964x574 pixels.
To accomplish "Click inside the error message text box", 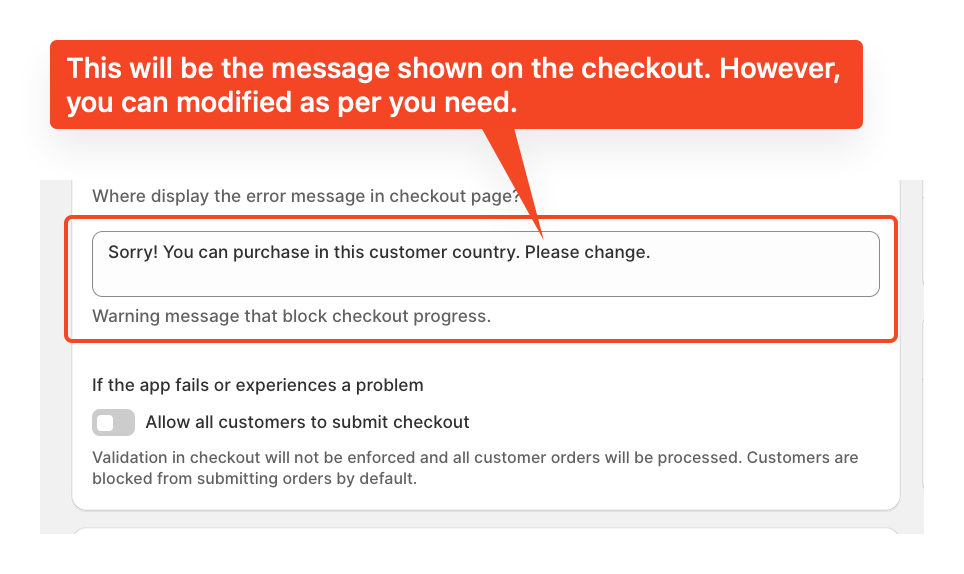I will tap(486, 264).
